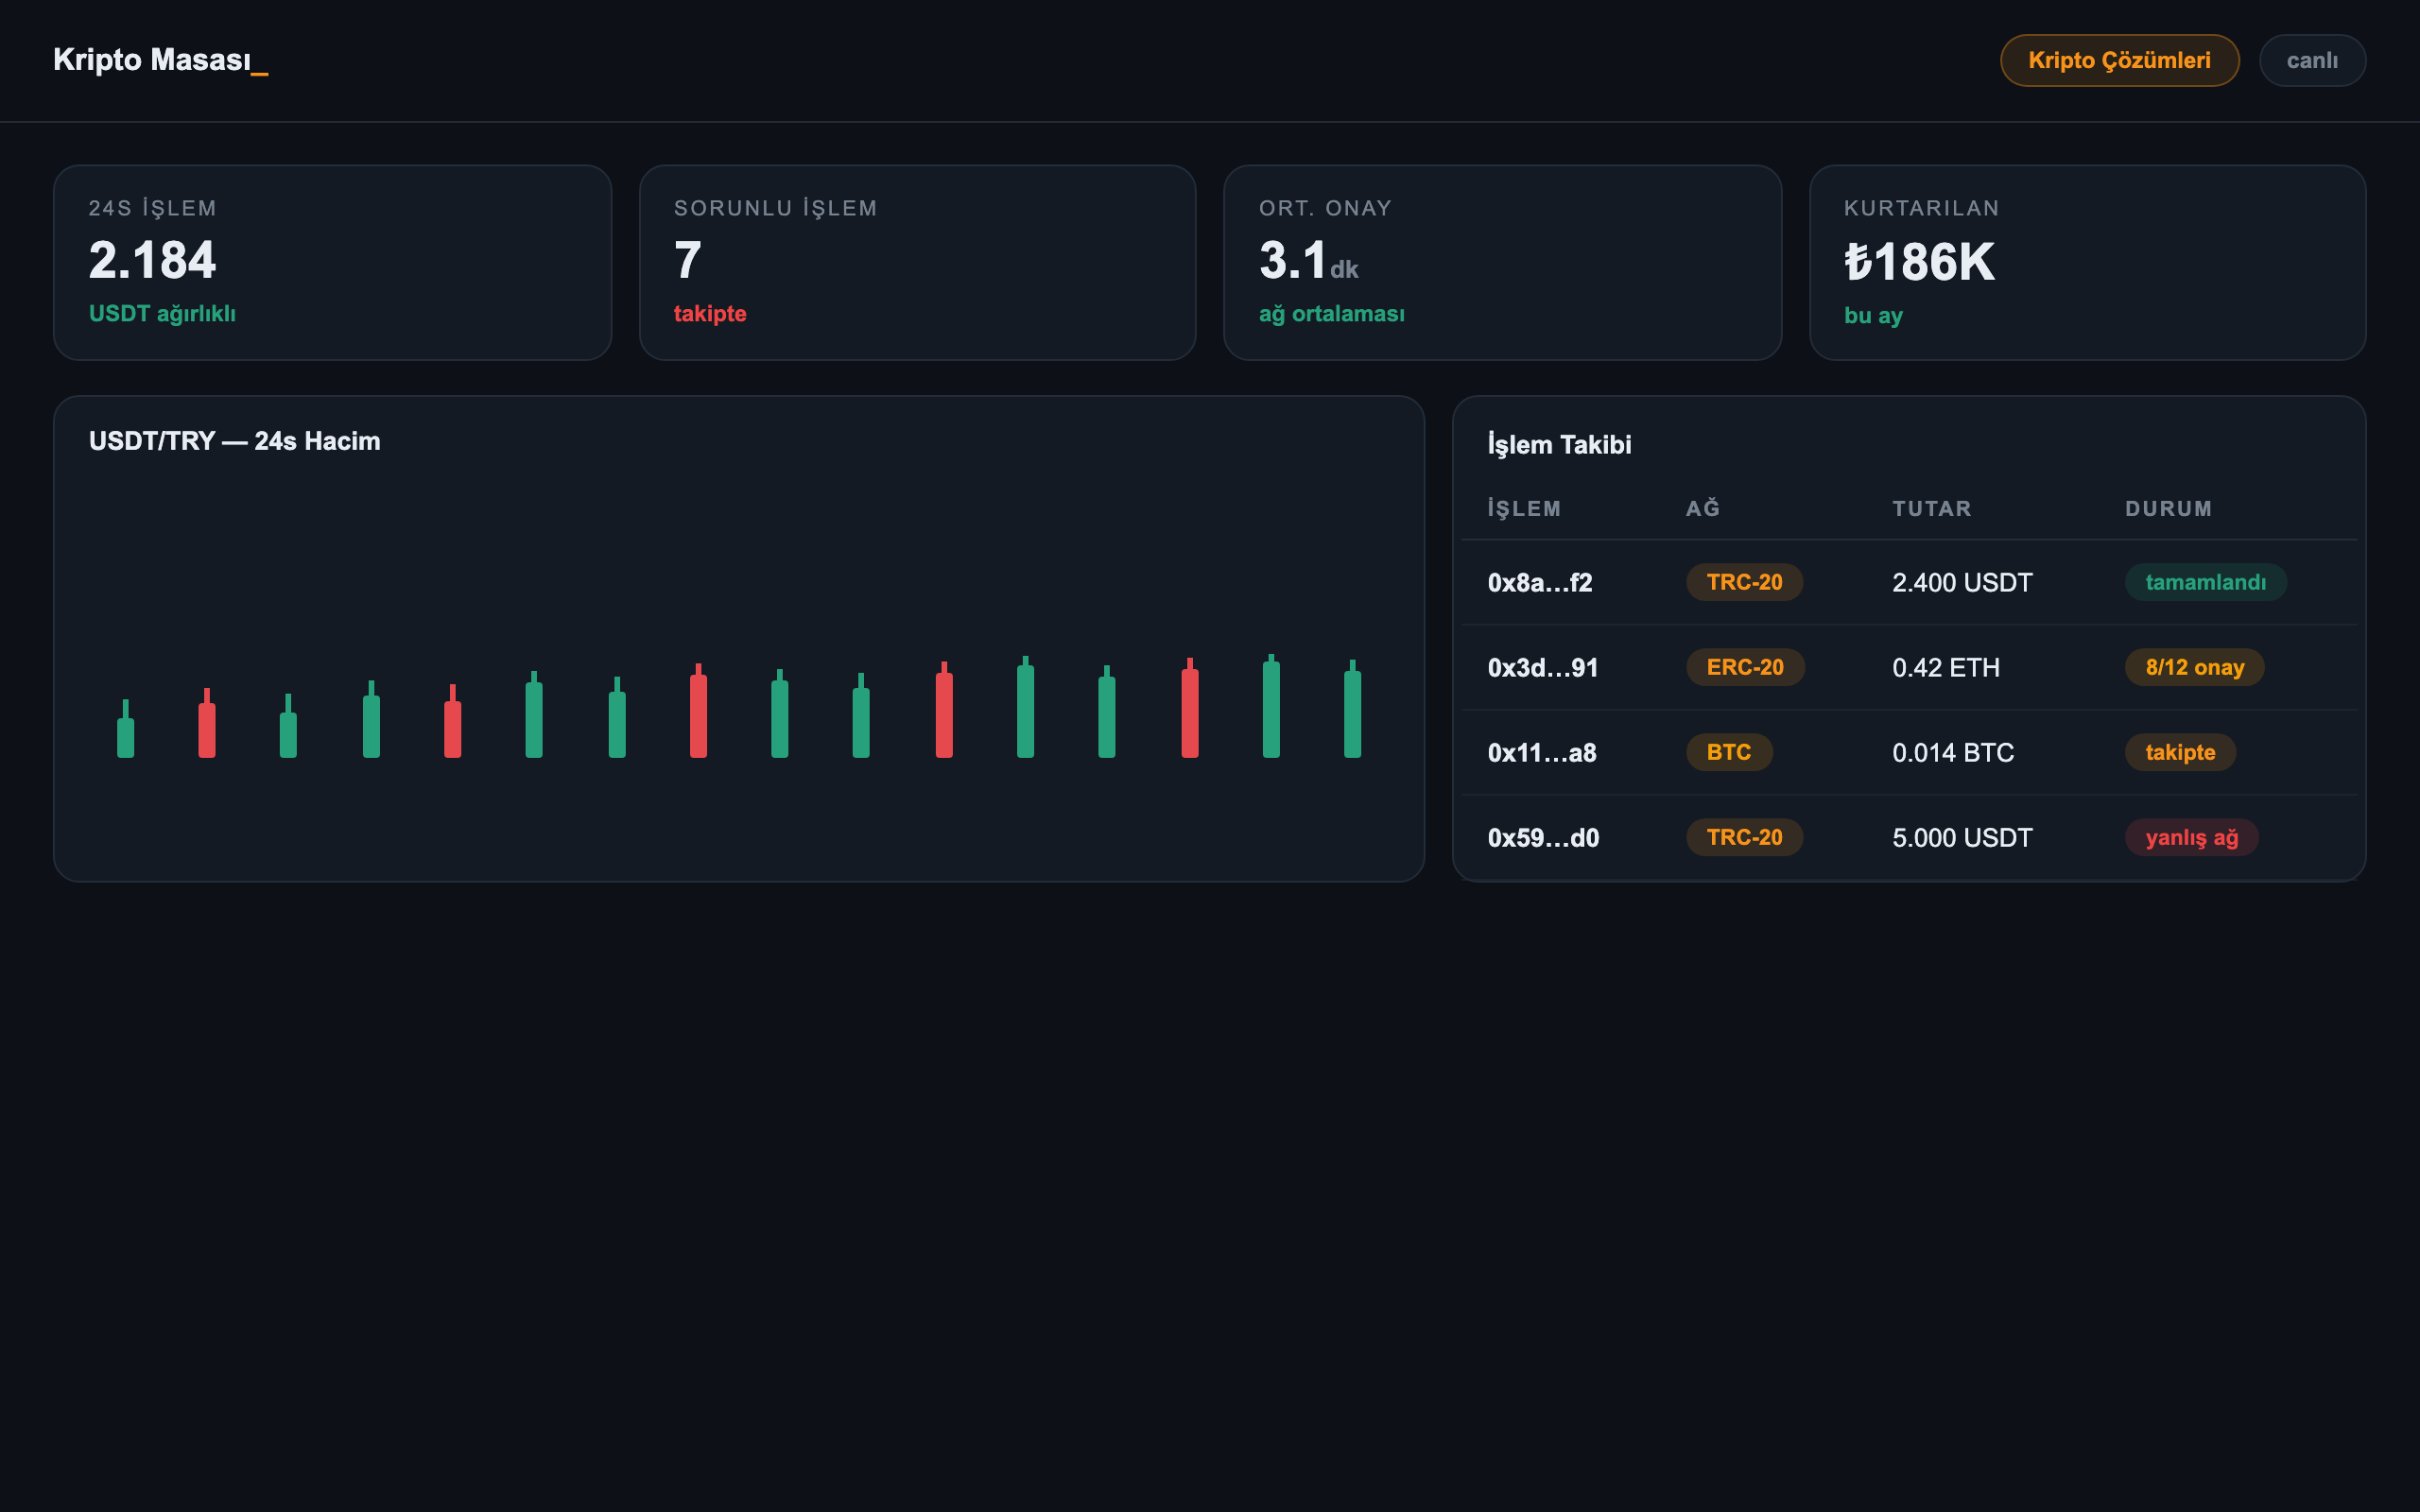The width and height of the screenshot is (2420, 1512).
Task: Sort by the DURUM column header
Action: click(2168, 508)
